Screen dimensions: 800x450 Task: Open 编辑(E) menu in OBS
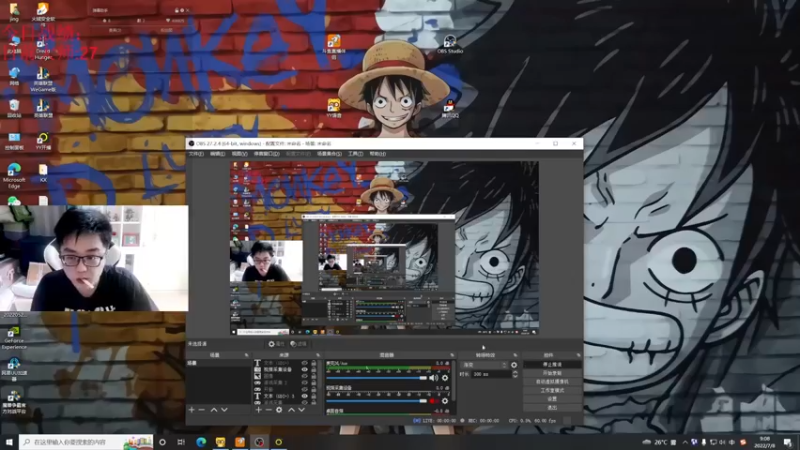[217, 154]
